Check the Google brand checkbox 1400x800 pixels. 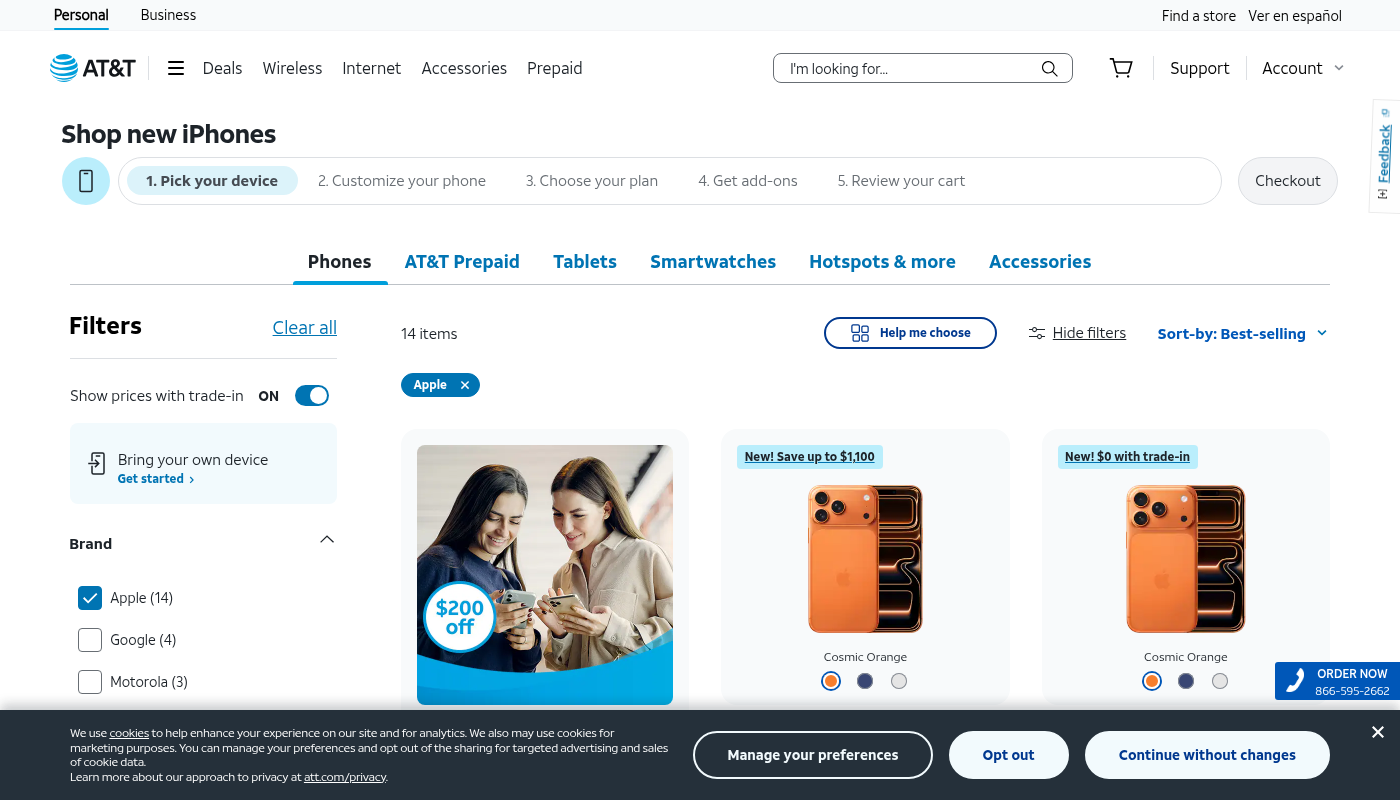(90, 640)
